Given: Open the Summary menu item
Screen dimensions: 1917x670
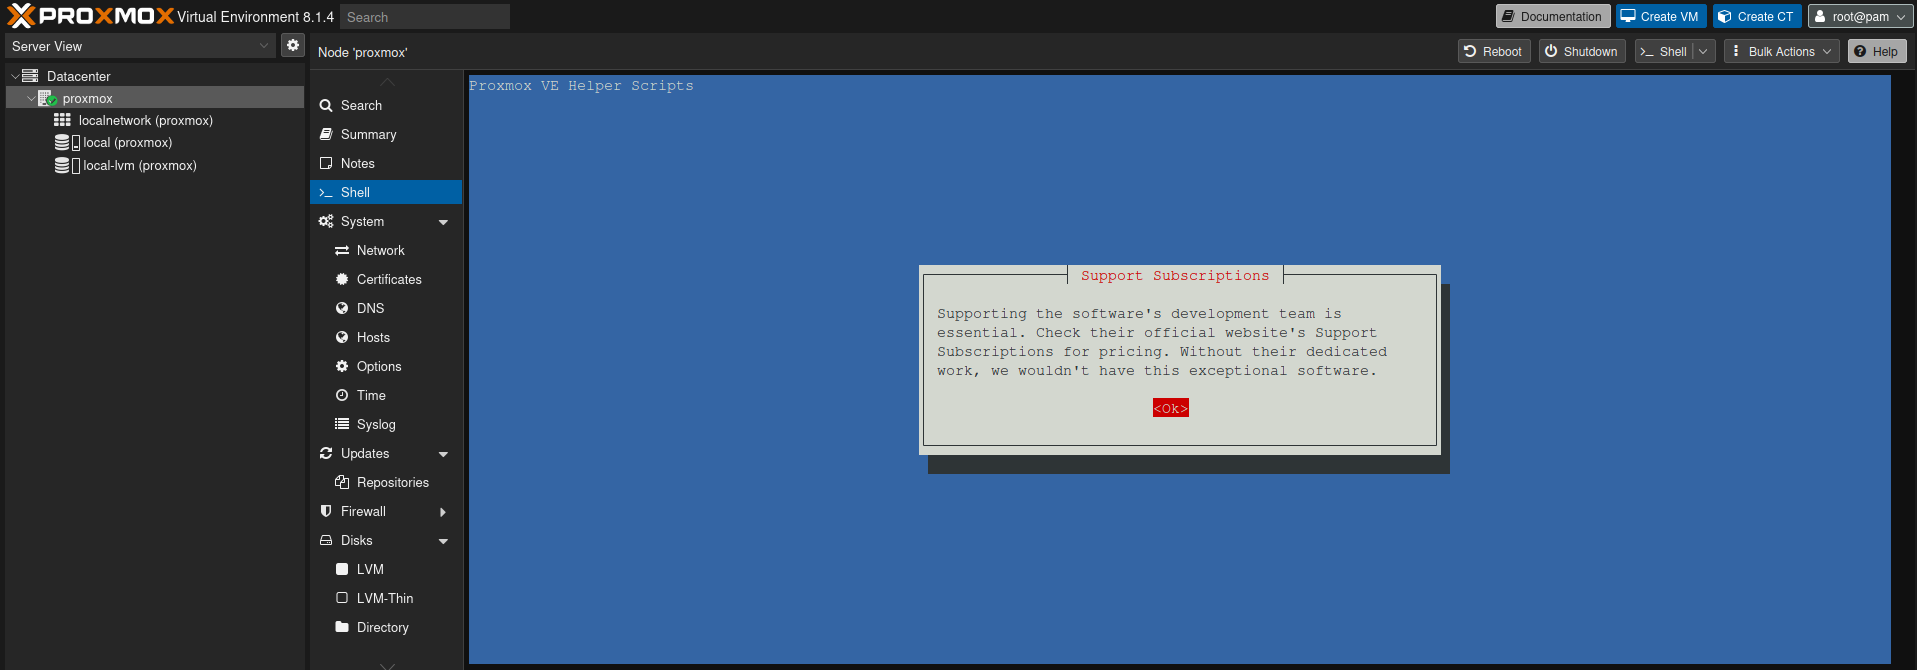Looking at the screenshot, I should (x=386, y=134).
